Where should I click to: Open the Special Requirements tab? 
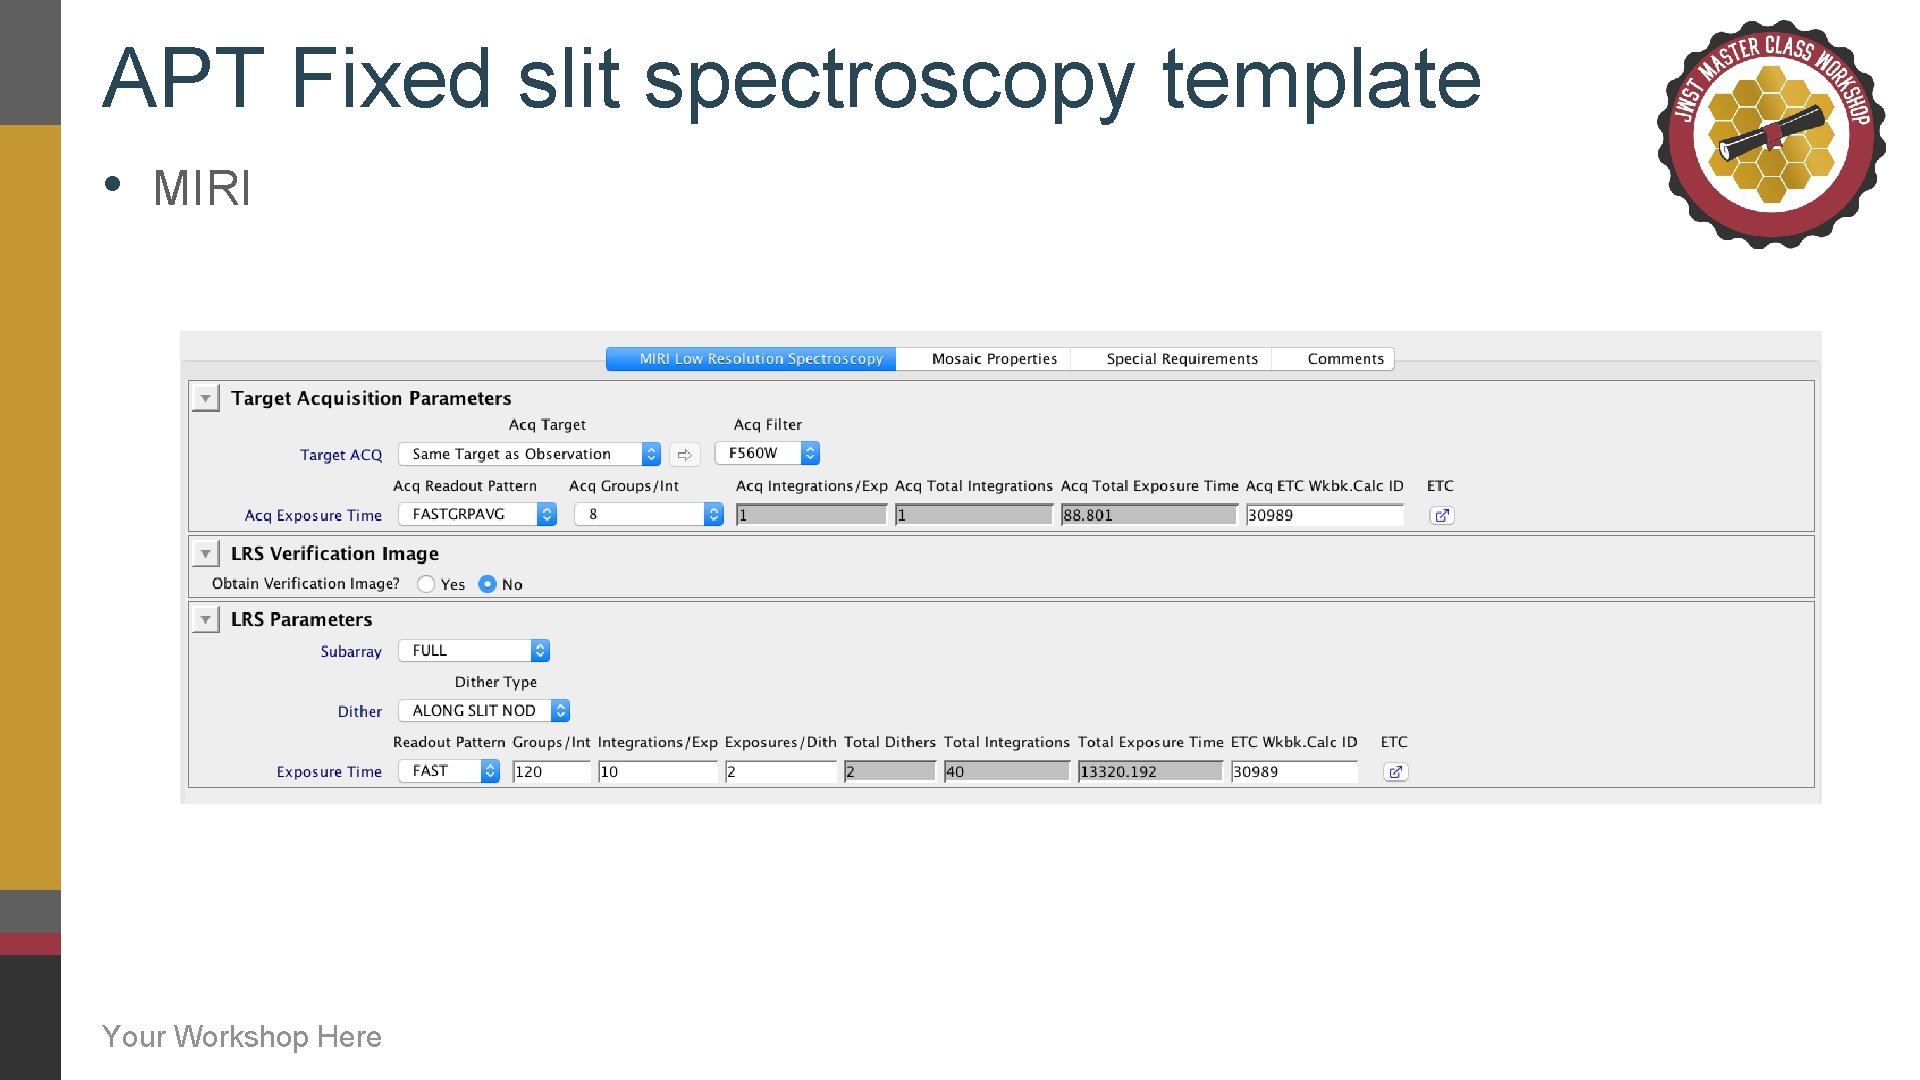click(1180, 359)
